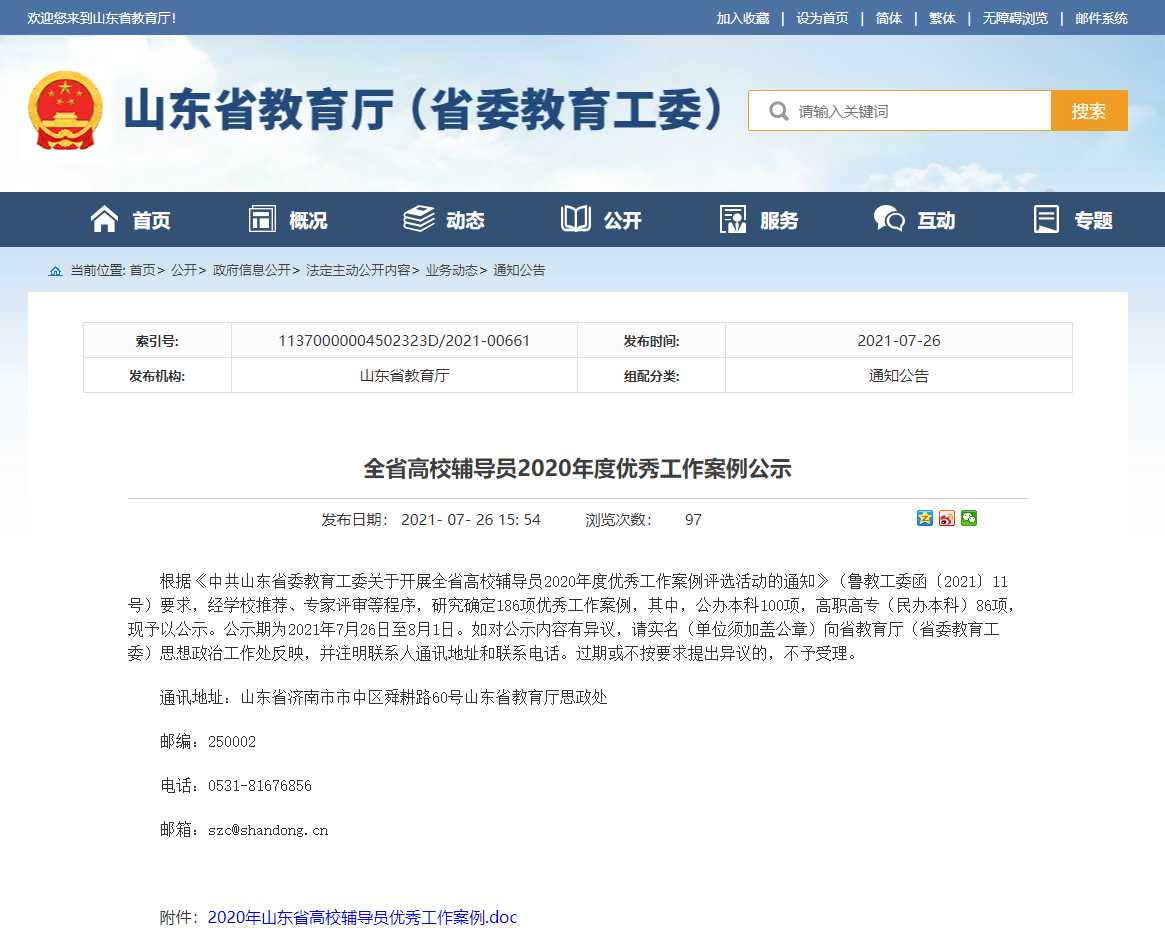Click article title 全省高校辅导员2020年度优秀工作案例公示
Viewport: 1165px width, 950px height.
(577, 469)
